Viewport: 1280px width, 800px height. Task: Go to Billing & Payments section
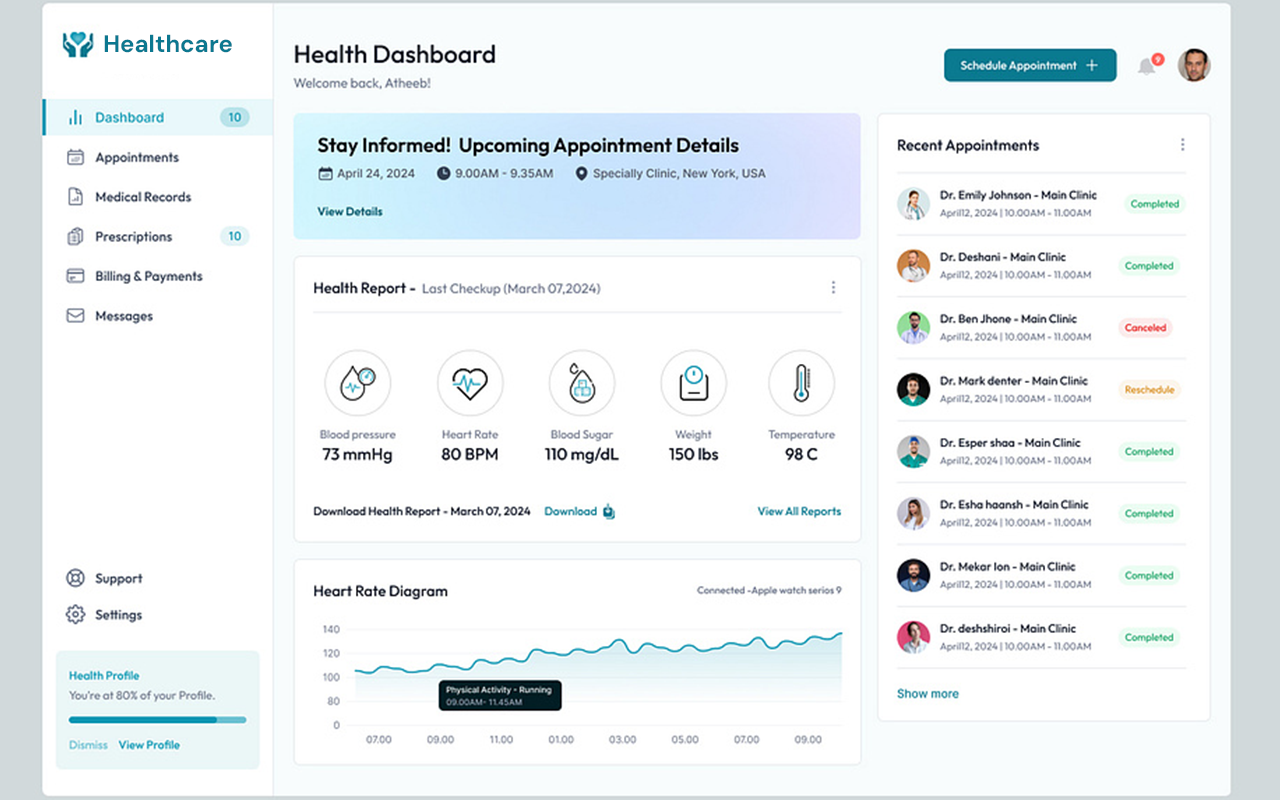coord(148,276)
